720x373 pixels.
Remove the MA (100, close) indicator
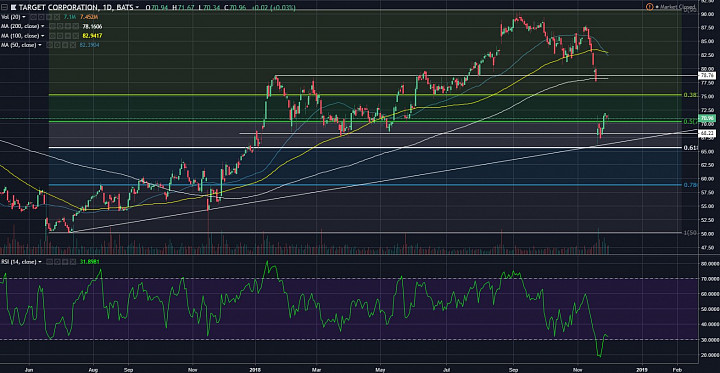[75, 36]
